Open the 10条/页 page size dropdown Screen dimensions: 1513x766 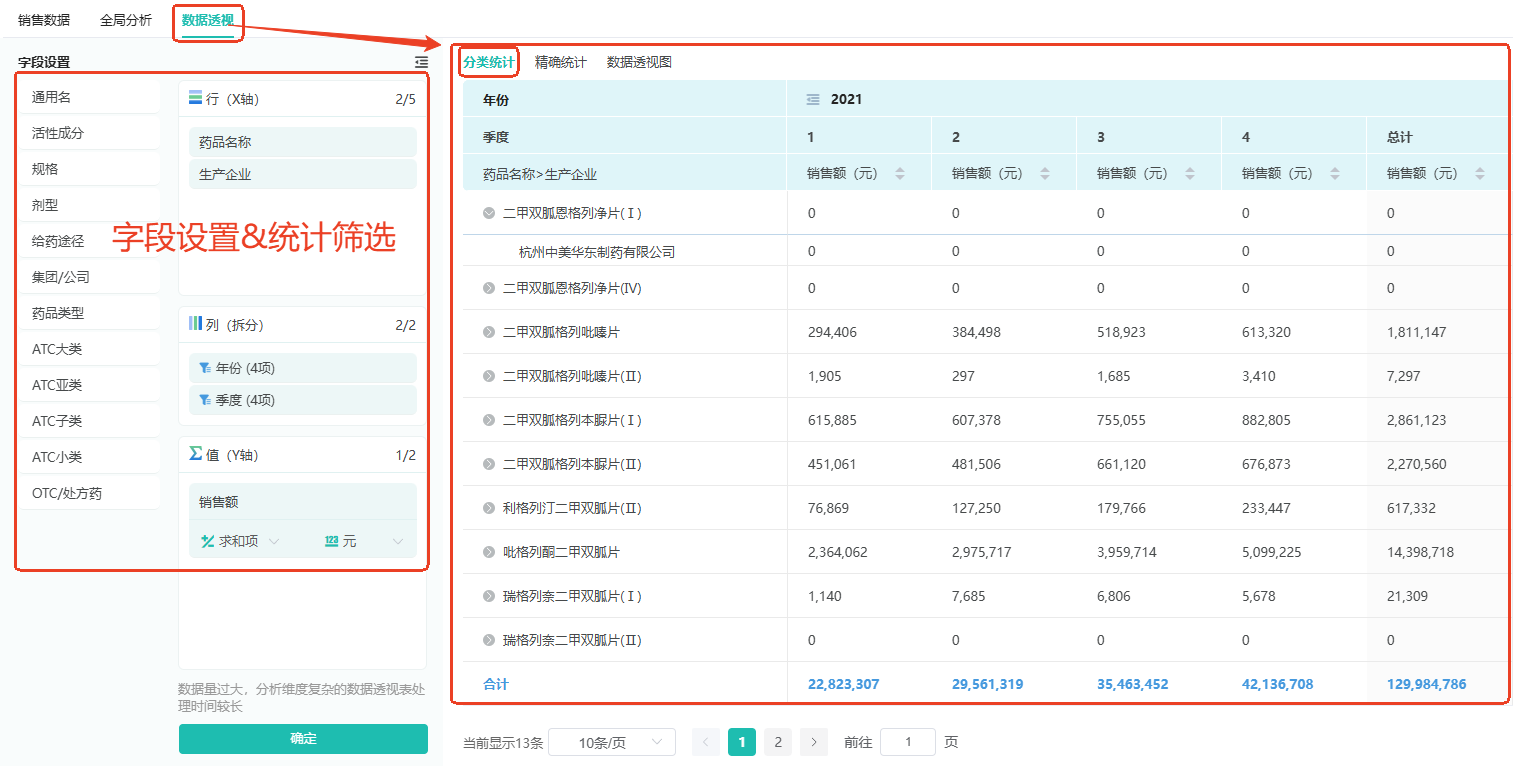click(612, 742)
